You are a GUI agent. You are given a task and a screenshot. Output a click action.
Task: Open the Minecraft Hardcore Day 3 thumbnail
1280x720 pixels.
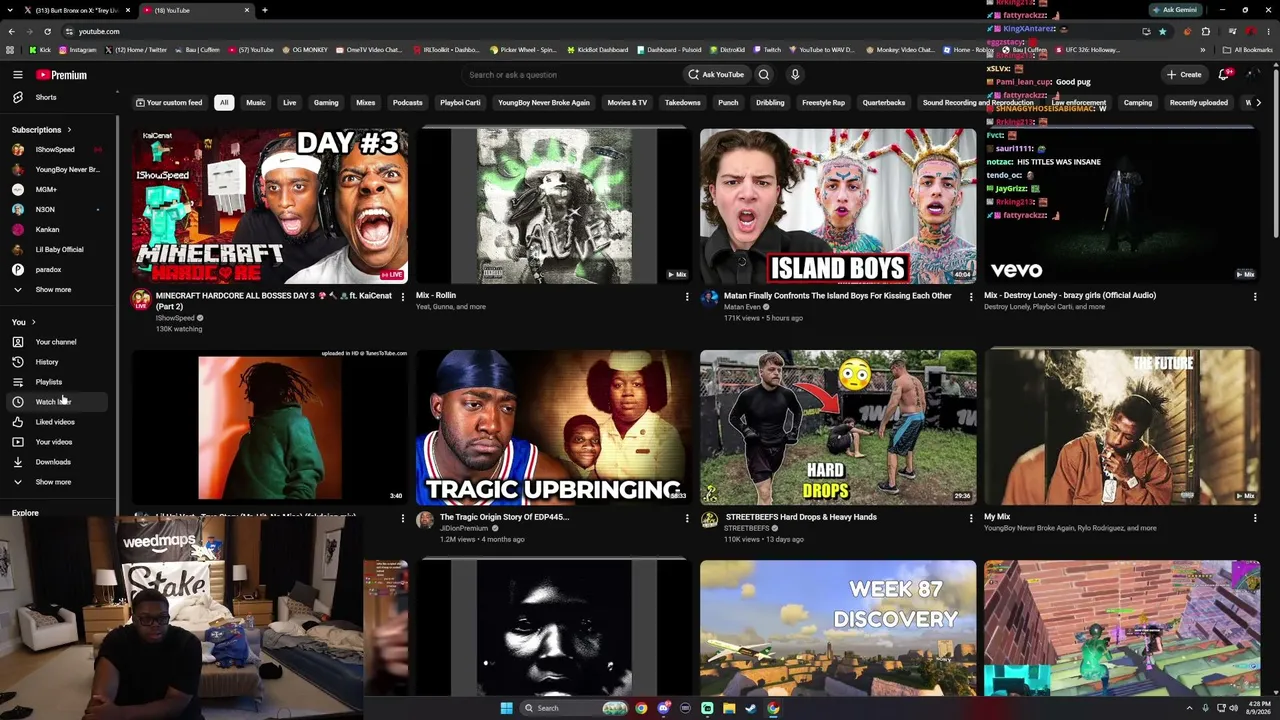270,206
